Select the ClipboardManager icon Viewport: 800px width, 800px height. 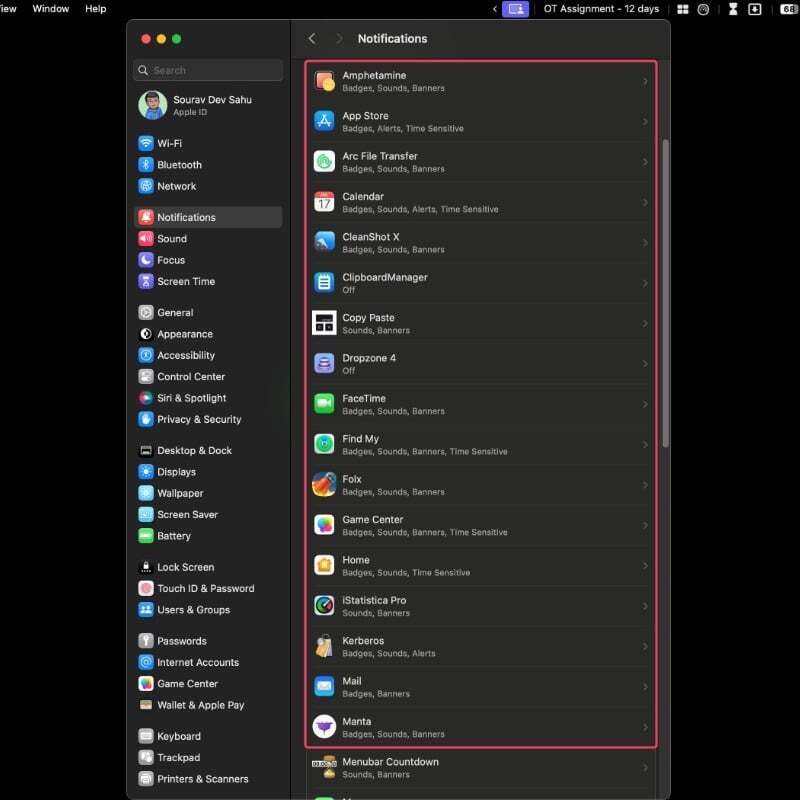point(324,283)
